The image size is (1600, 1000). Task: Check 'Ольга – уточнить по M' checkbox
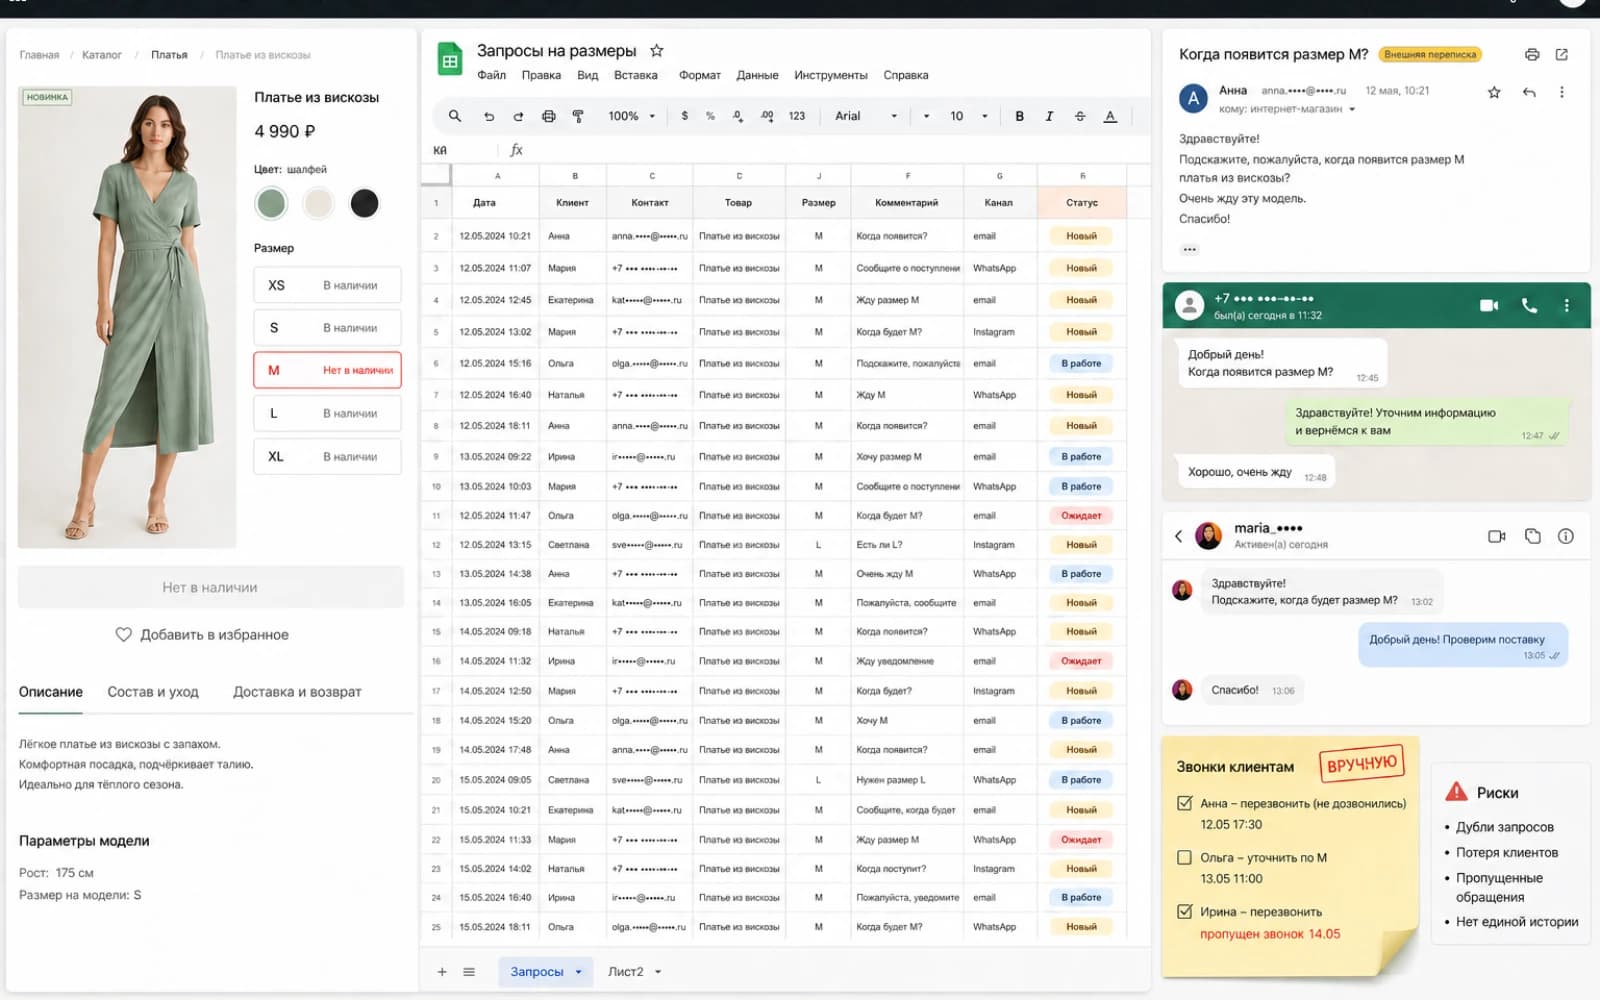tap(1185, 857)
